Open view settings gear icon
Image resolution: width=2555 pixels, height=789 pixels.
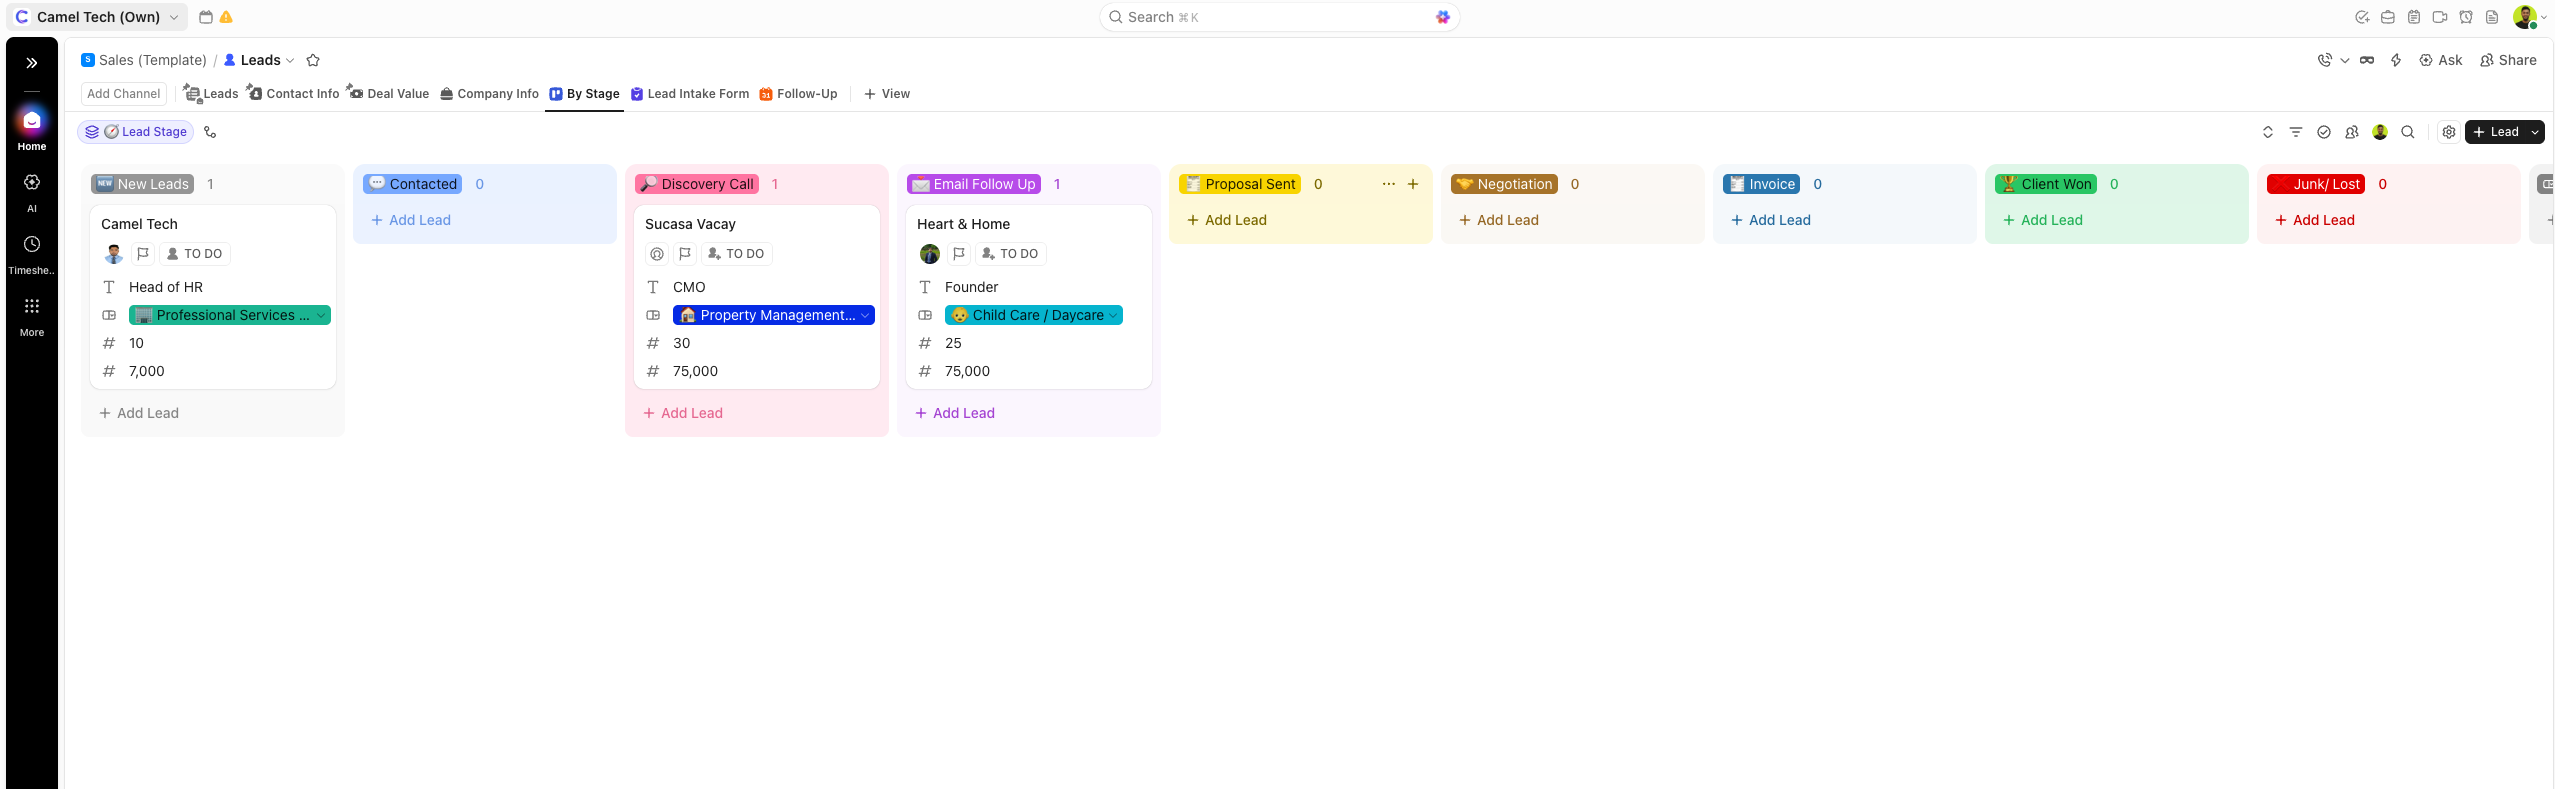click(2449, 132)
